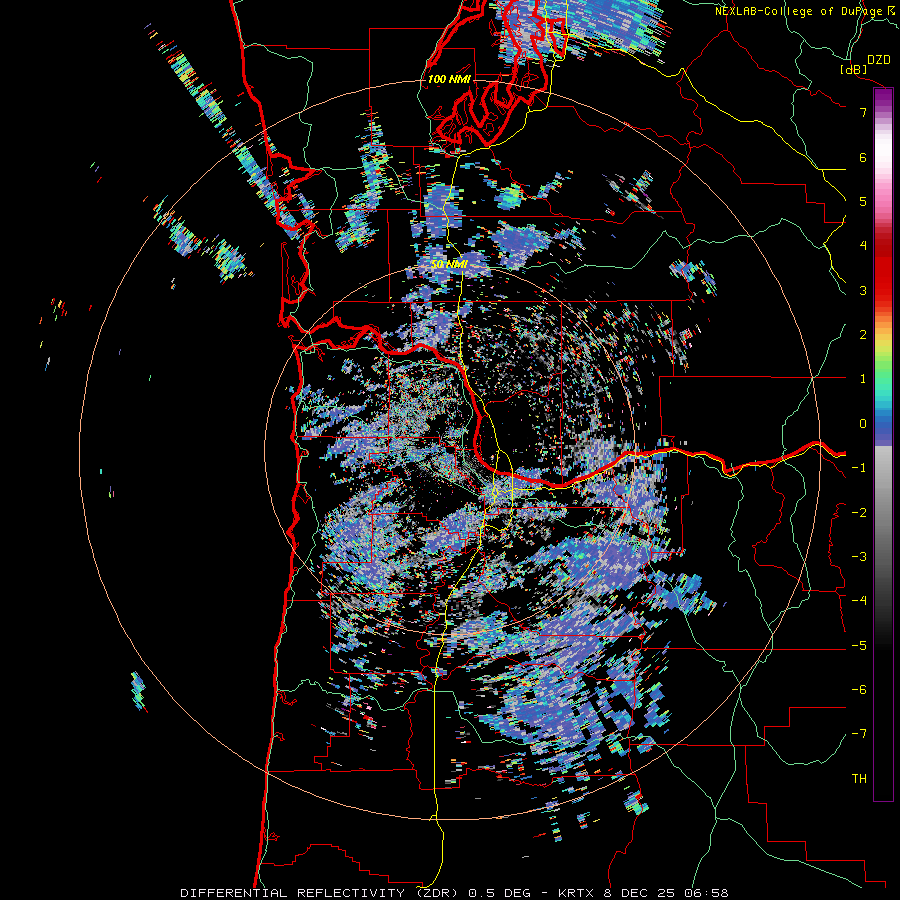900x900 pixels.
Task: Click the DZD color scale title
Action: coord(879,60)
